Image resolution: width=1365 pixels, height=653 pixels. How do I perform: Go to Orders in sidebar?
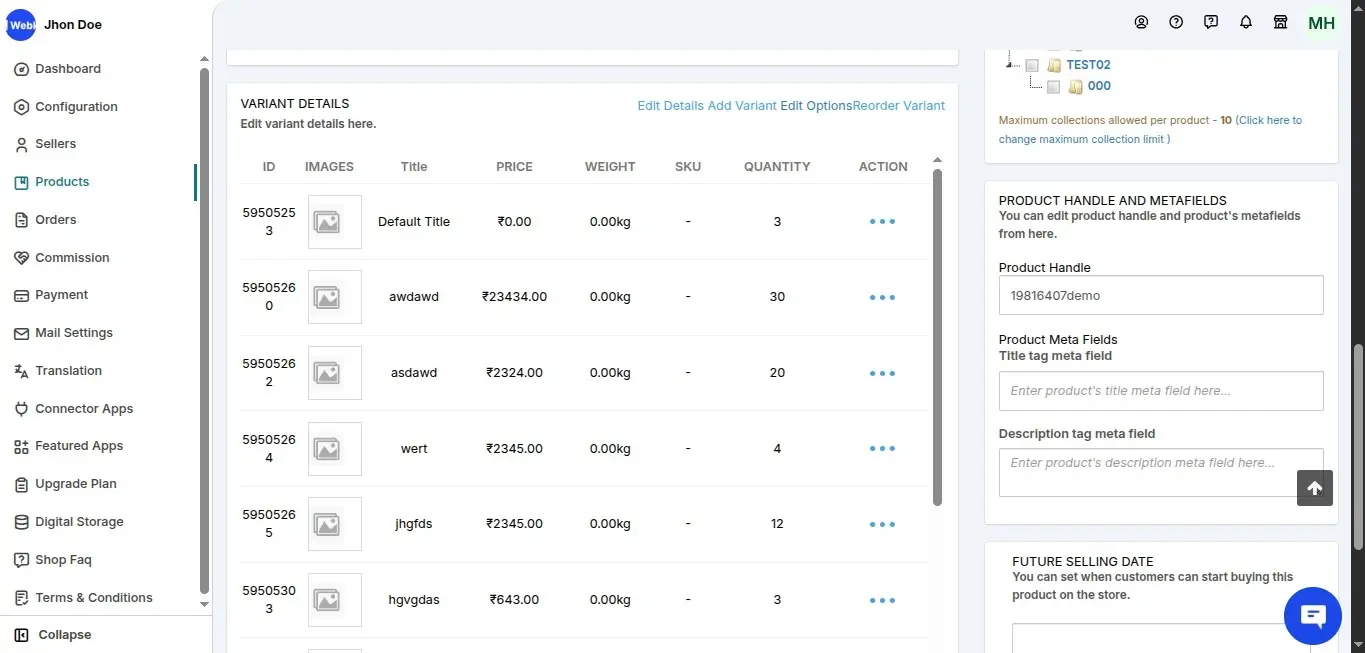coord(55,220)
